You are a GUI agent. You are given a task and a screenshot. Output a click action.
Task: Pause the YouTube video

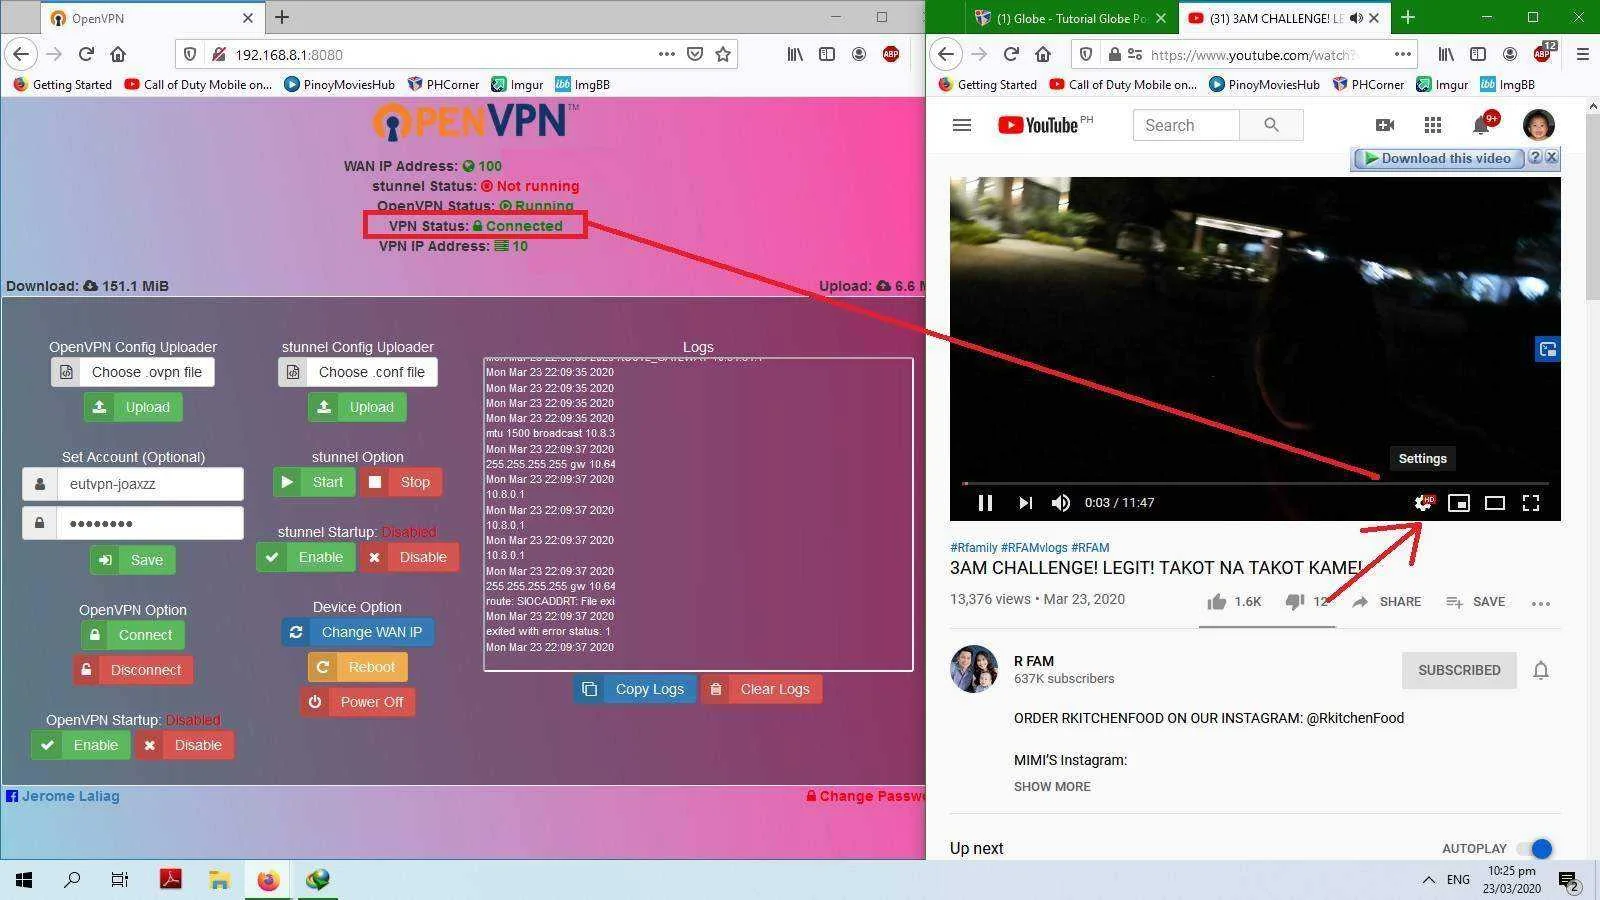click(985, 503)
